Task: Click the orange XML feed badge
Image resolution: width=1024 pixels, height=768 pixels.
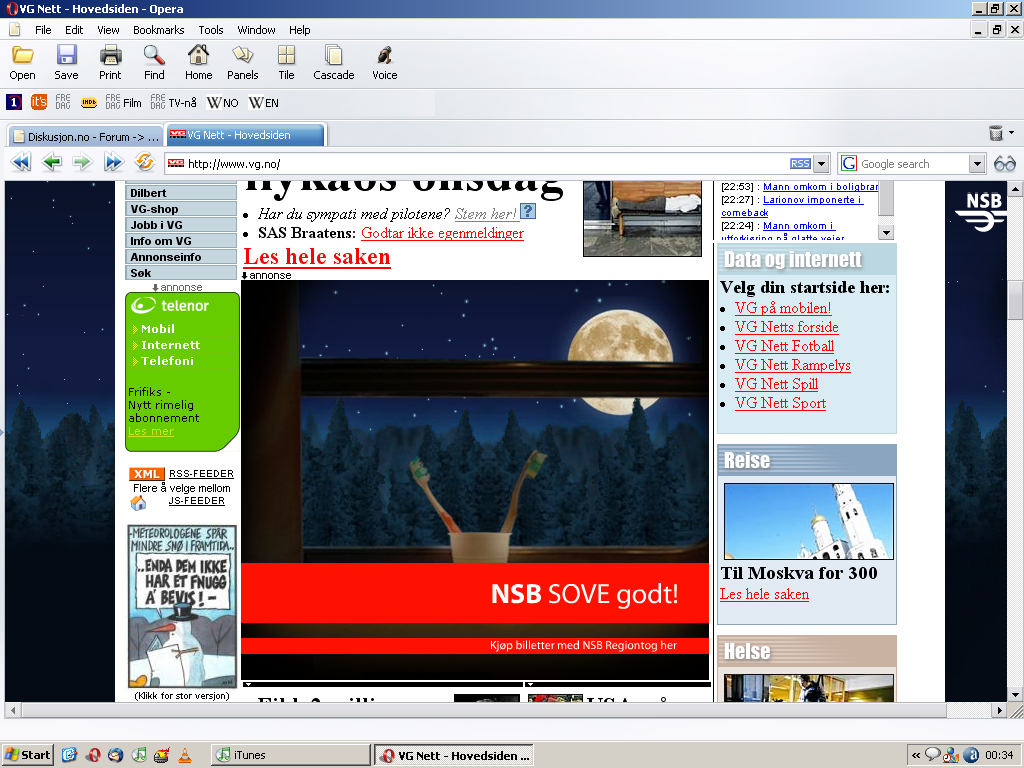Action: coord(146,474)
